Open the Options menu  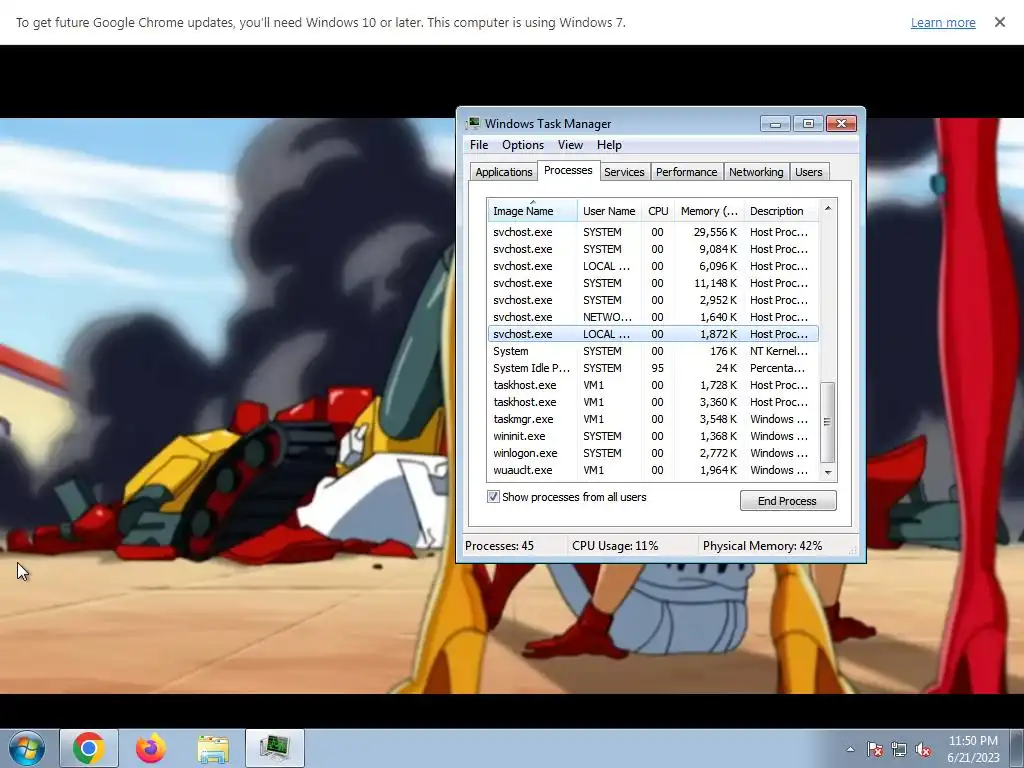[522, 145]
